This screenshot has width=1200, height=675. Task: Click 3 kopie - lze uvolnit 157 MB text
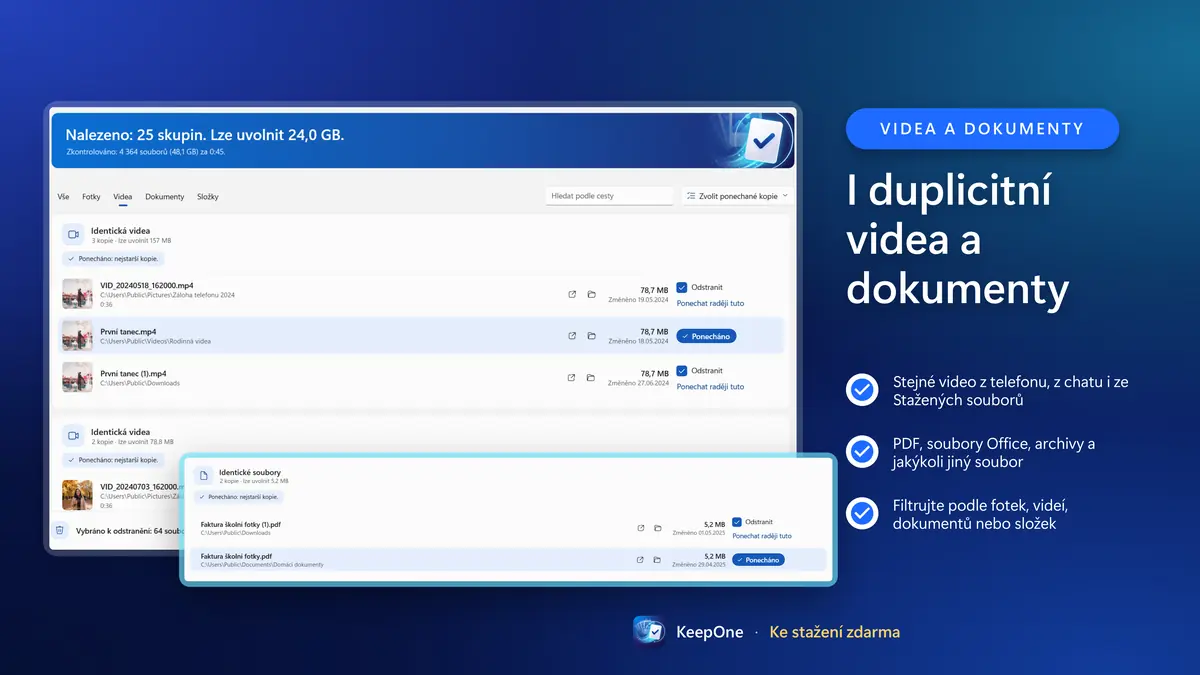pyautogui.click(x=131, y=241)
